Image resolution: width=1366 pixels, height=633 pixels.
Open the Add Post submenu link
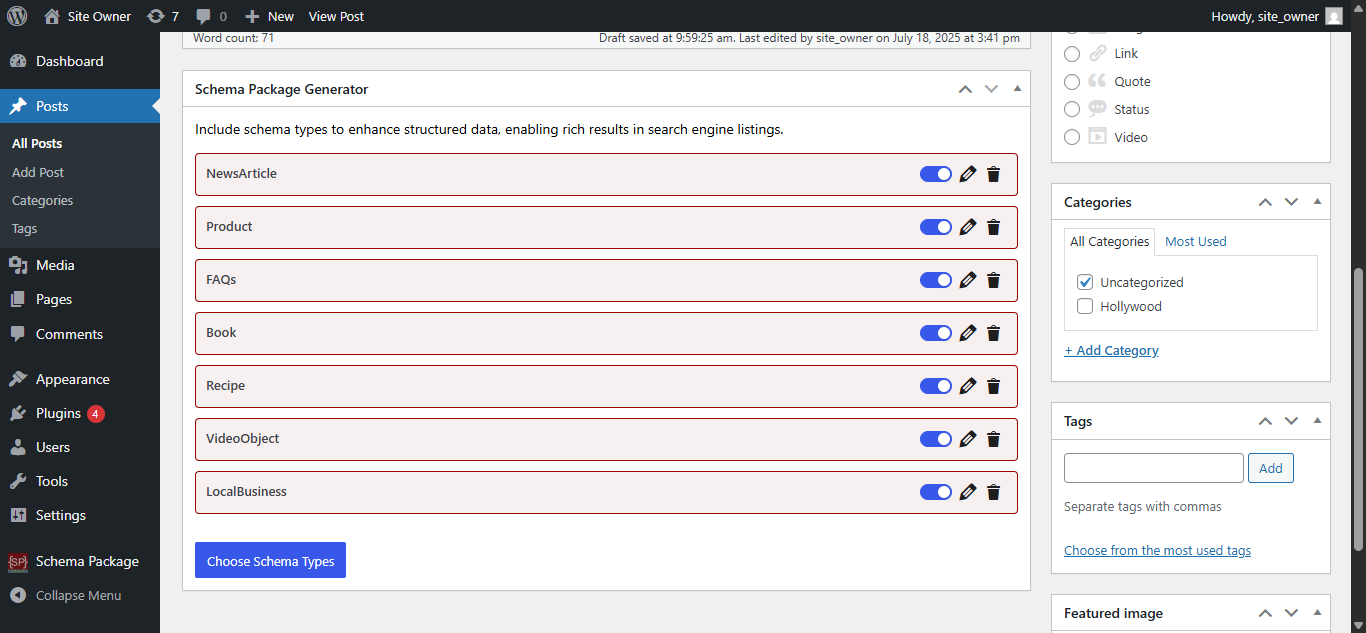(x=38, y=172)
